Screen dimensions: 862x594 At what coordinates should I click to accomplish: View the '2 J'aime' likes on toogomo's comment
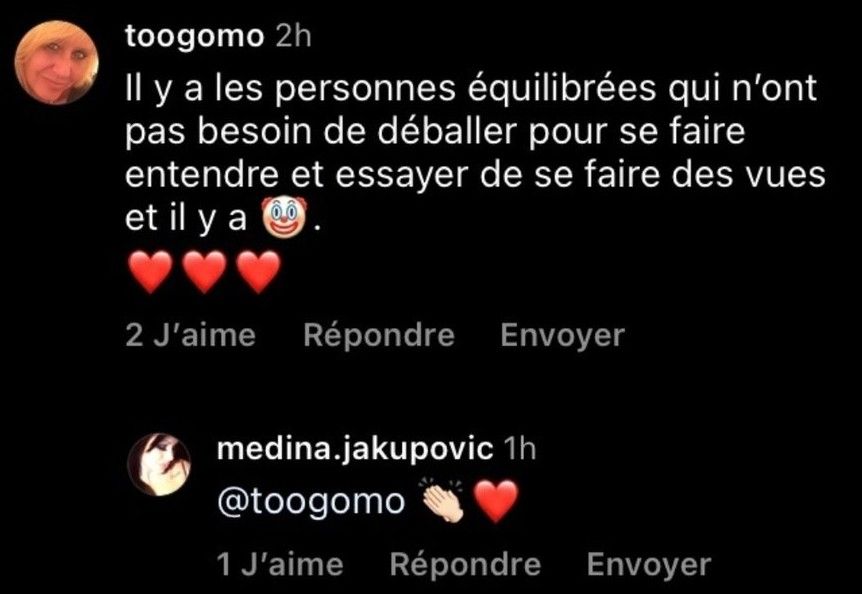click(190, 335)
